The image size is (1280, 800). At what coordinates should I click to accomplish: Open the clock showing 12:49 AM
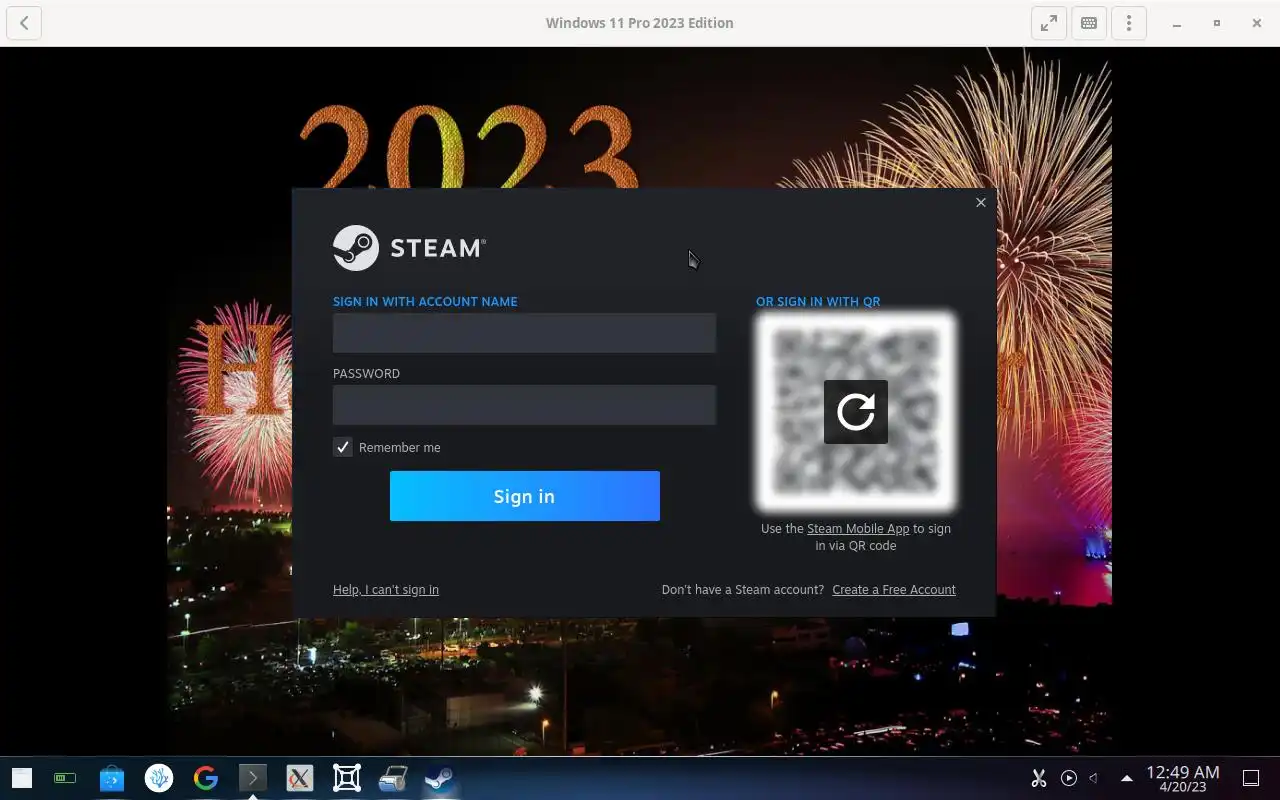(1183, 778)
